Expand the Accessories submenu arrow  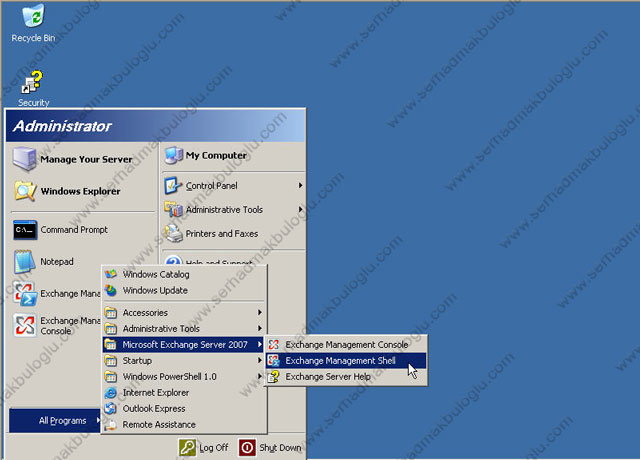(x=260, y=312)
